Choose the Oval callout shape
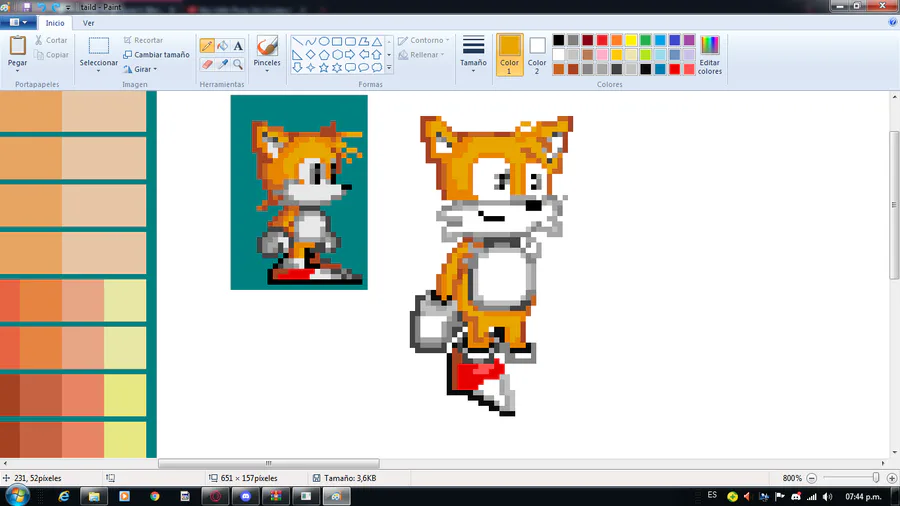This screenshot has width=900, height=506. click(363, 68)
